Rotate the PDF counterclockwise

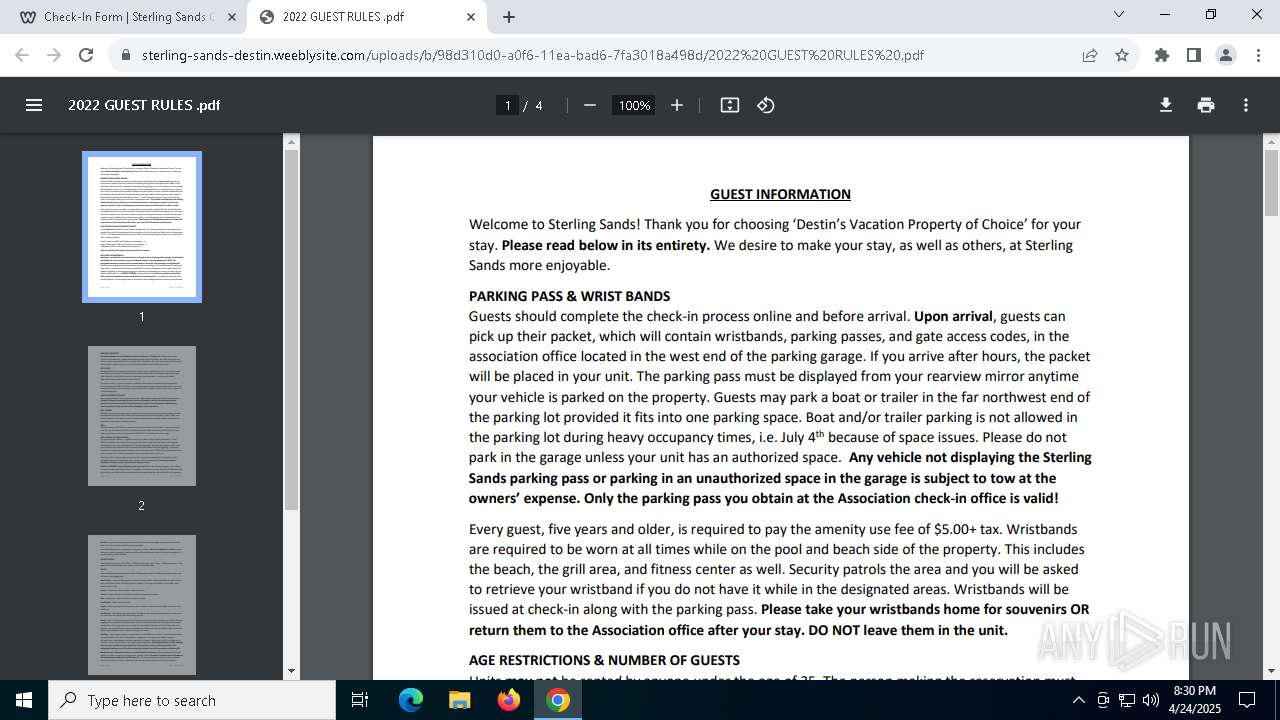[x=766, y=105]
